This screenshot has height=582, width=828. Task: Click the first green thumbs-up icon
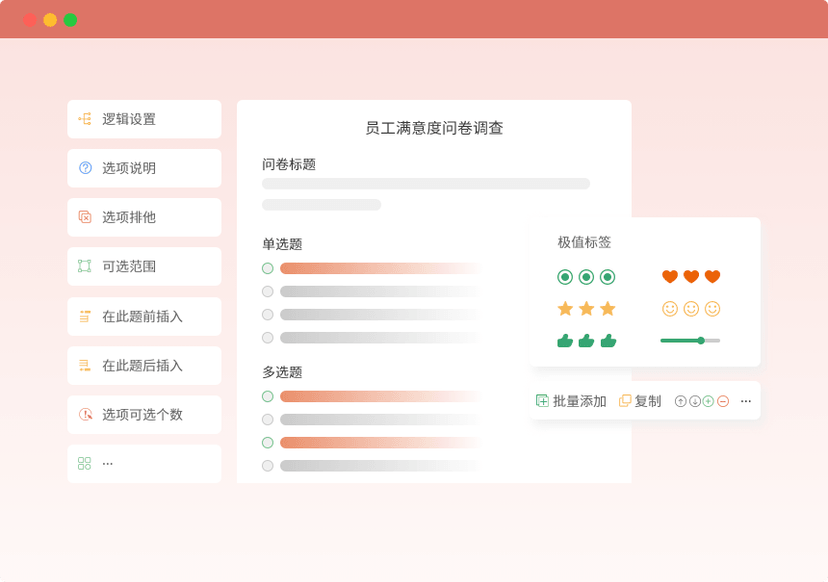[565, 341]
